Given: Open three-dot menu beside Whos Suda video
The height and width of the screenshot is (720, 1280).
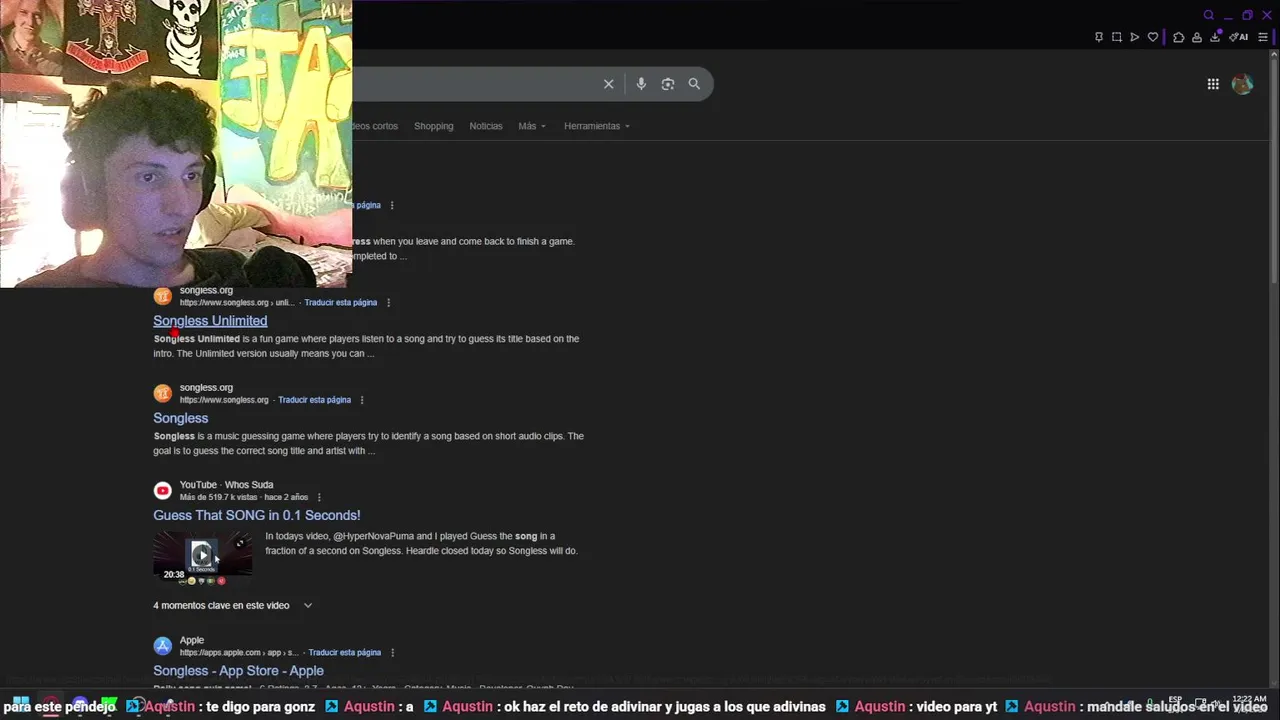Looking at the screenshot, I should click(x=319, y=497).
